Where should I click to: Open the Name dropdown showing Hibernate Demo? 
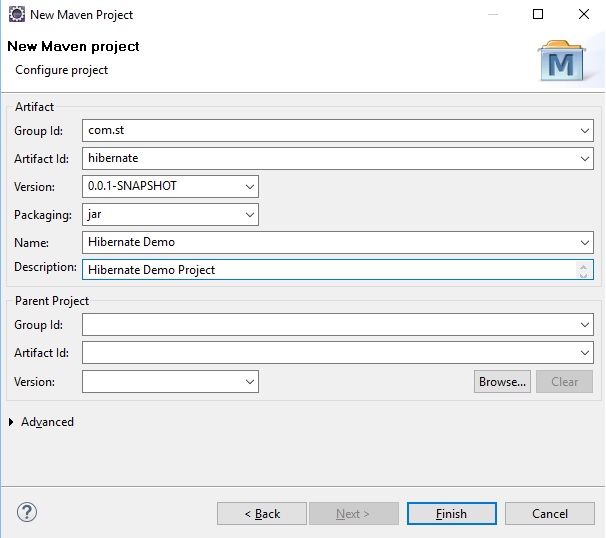coord(585,242)
